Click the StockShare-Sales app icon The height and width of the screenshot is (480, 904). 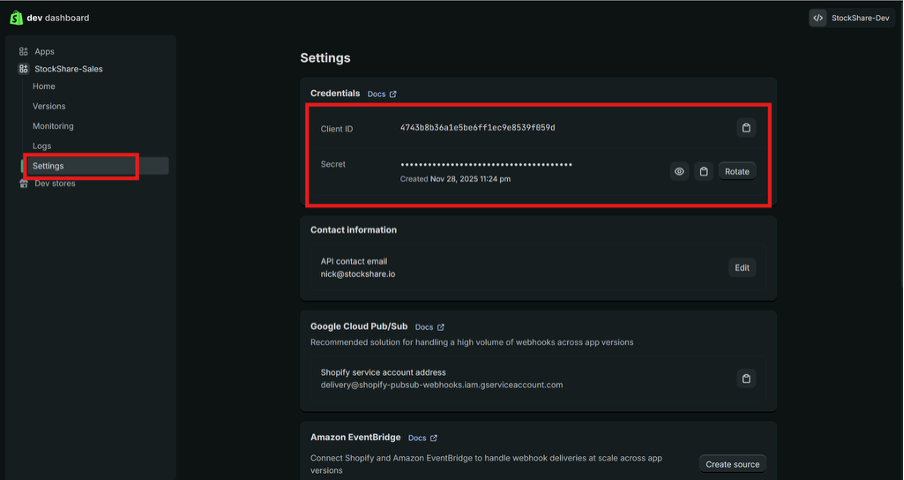(24, 69)
